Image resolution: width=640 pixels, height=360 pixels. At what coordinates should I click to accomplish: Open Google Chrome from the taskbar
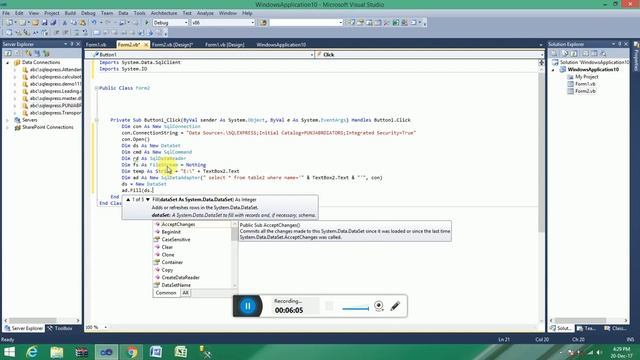point(131,352)
